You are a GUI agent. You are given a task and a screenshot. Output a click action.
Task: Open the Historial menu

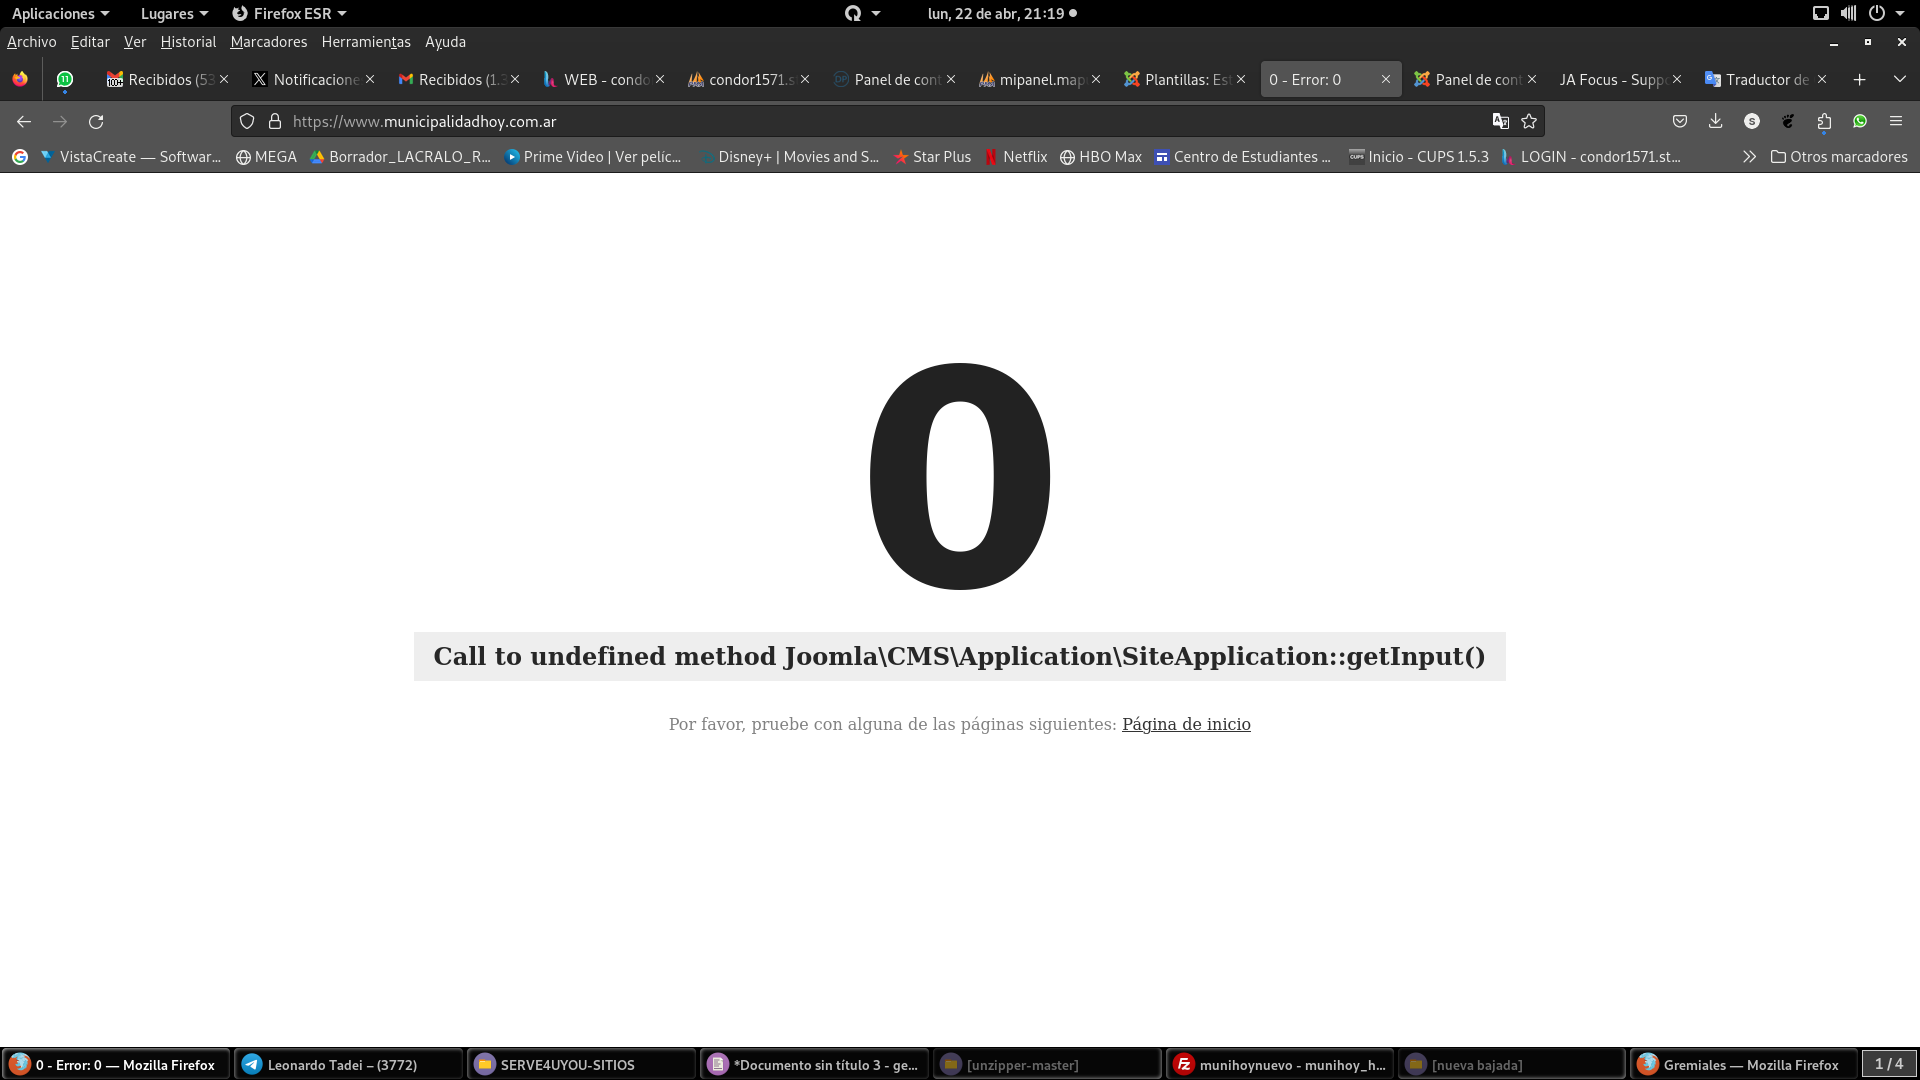coord(188,42)
